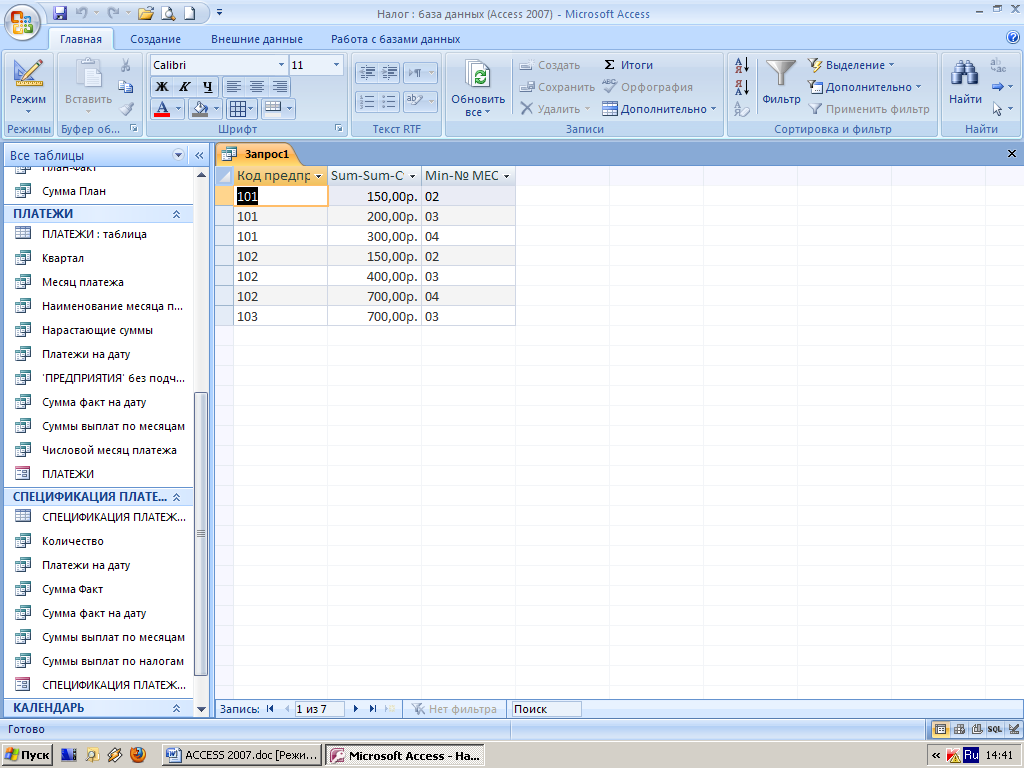Copy with the clipboard copy icon
This screenshot has width=1024, height=768.
tap(125, 87)
